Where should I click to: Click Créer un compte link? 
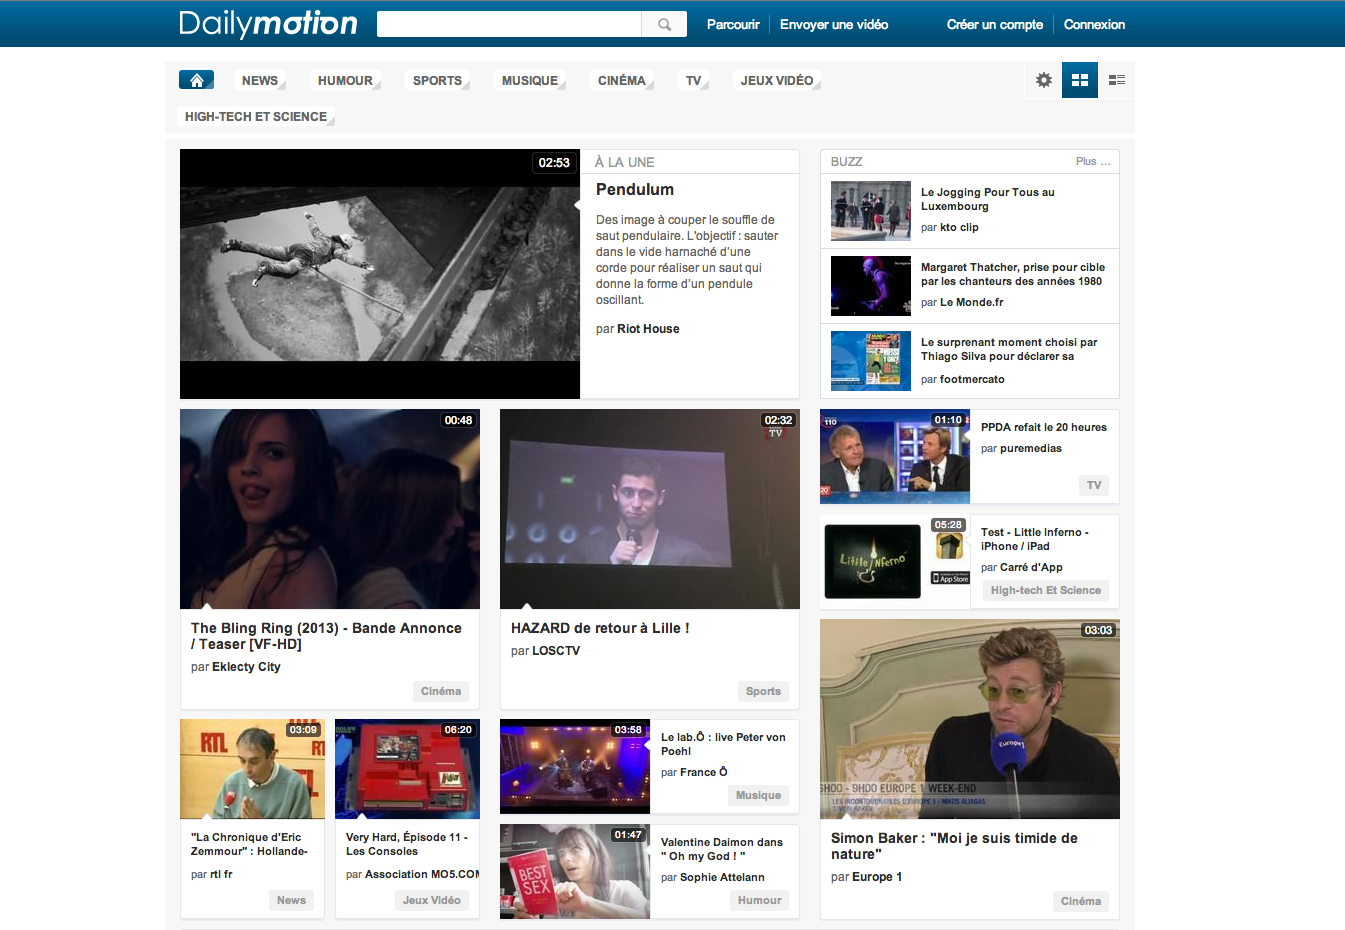click(x=995, y=25)
